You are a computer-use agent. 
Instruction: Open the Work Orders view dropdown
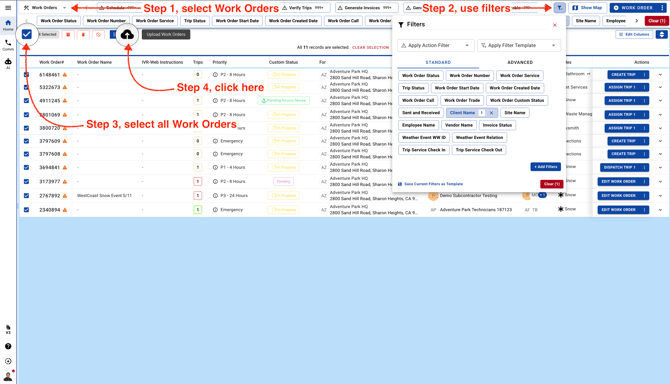[x=45, y=8]
